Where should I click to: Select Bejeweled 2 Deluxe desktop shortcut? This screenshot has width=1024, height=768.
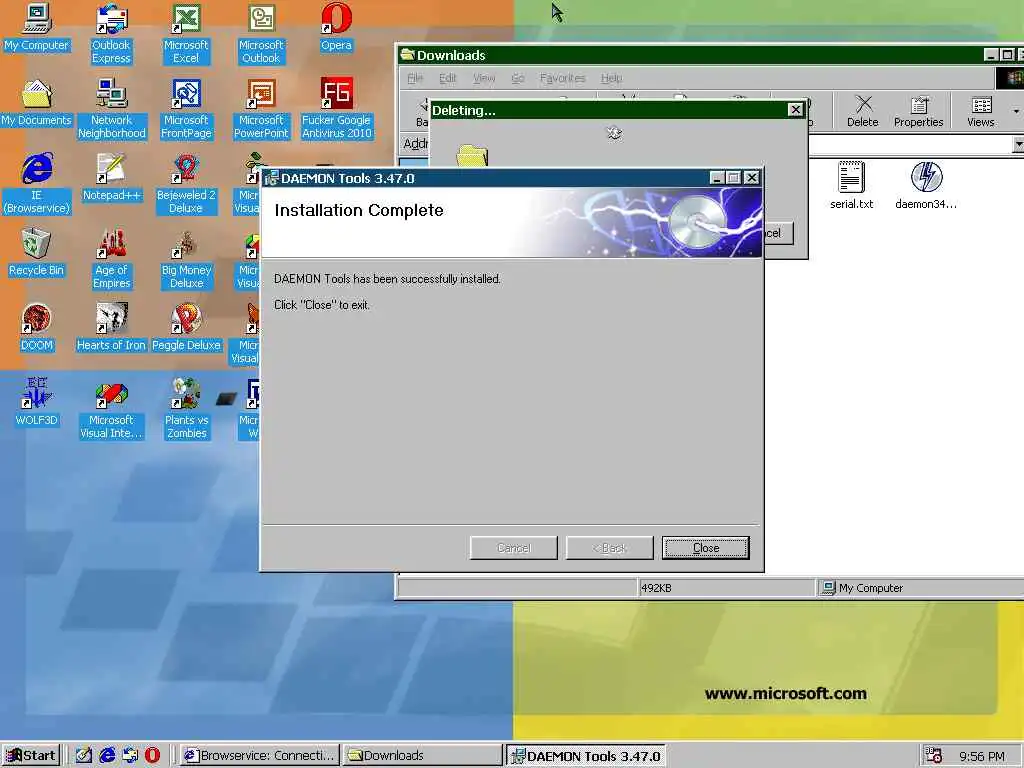[x=186, y=184]
